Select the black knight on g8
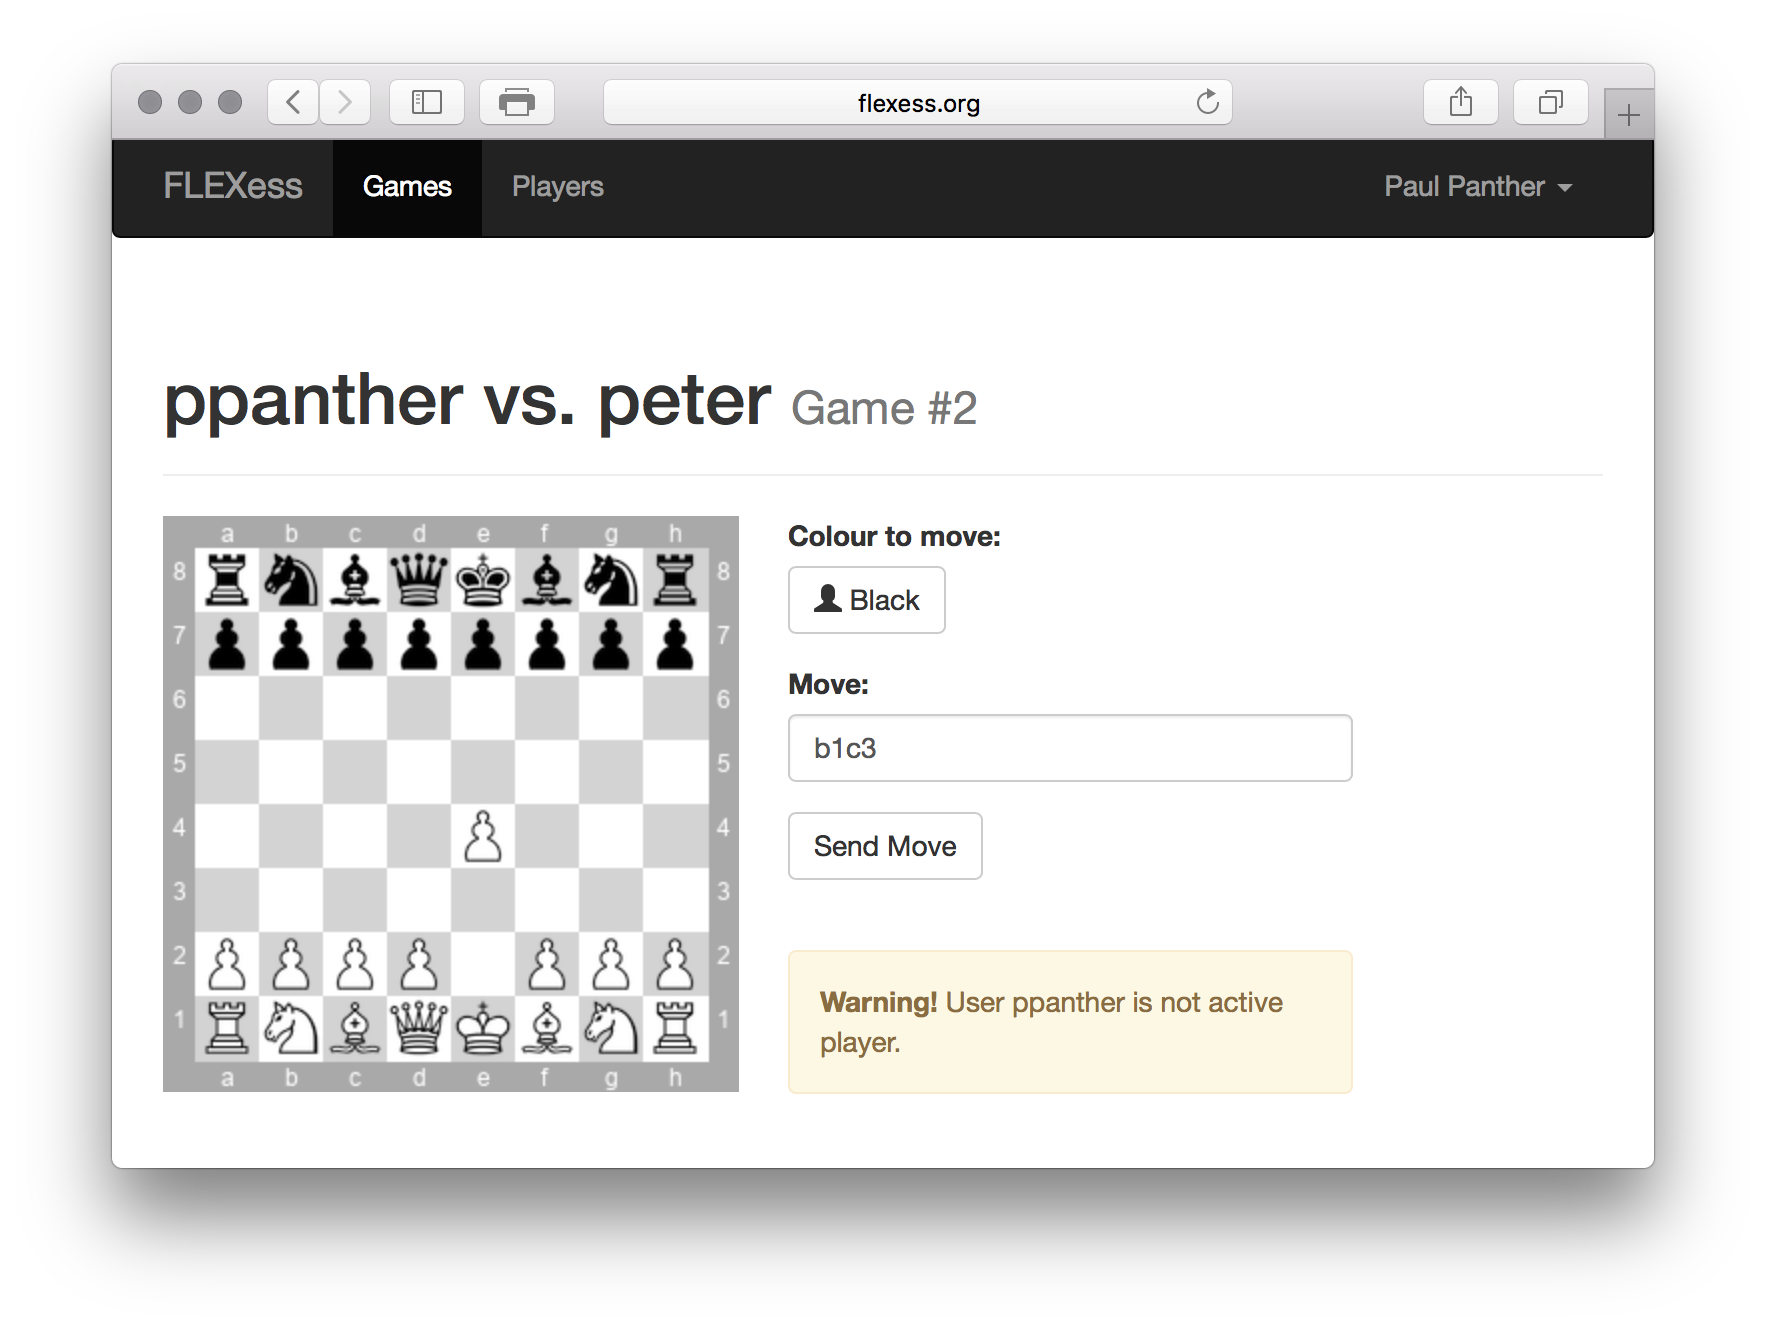 pyautogui.click(x=611, y=580)
